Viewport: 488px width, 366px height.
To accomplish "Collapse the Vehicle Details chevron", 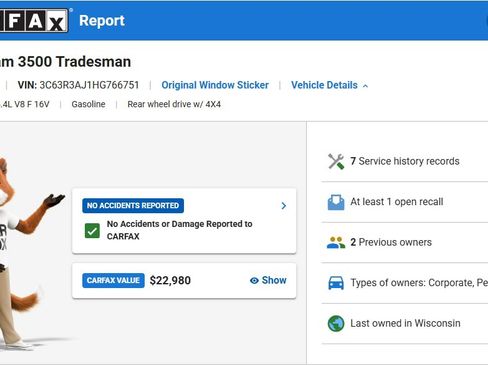I will [365, 86].
